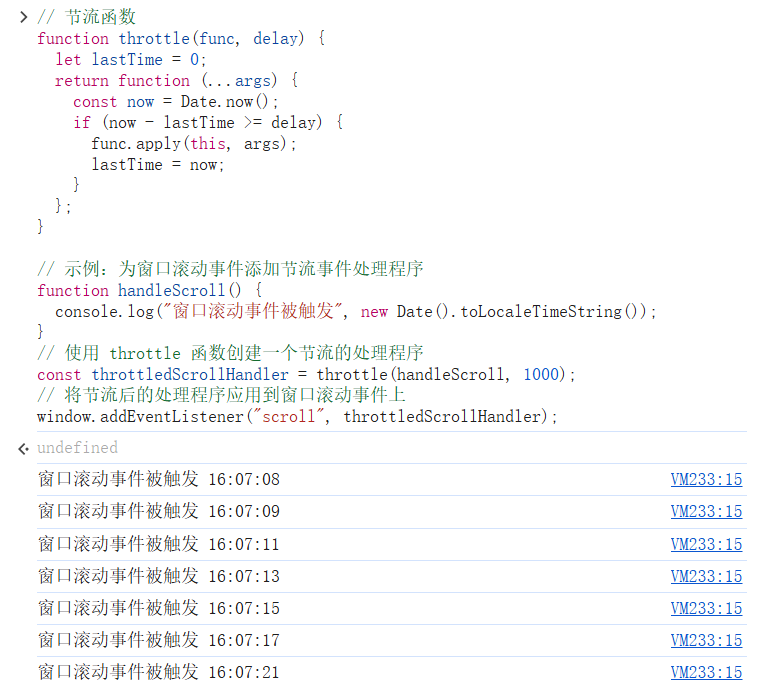Image resolution: width=784 pixels, height=689 pixels.
Task: Click the log message at 16:07:08
Action: [158, 479]
